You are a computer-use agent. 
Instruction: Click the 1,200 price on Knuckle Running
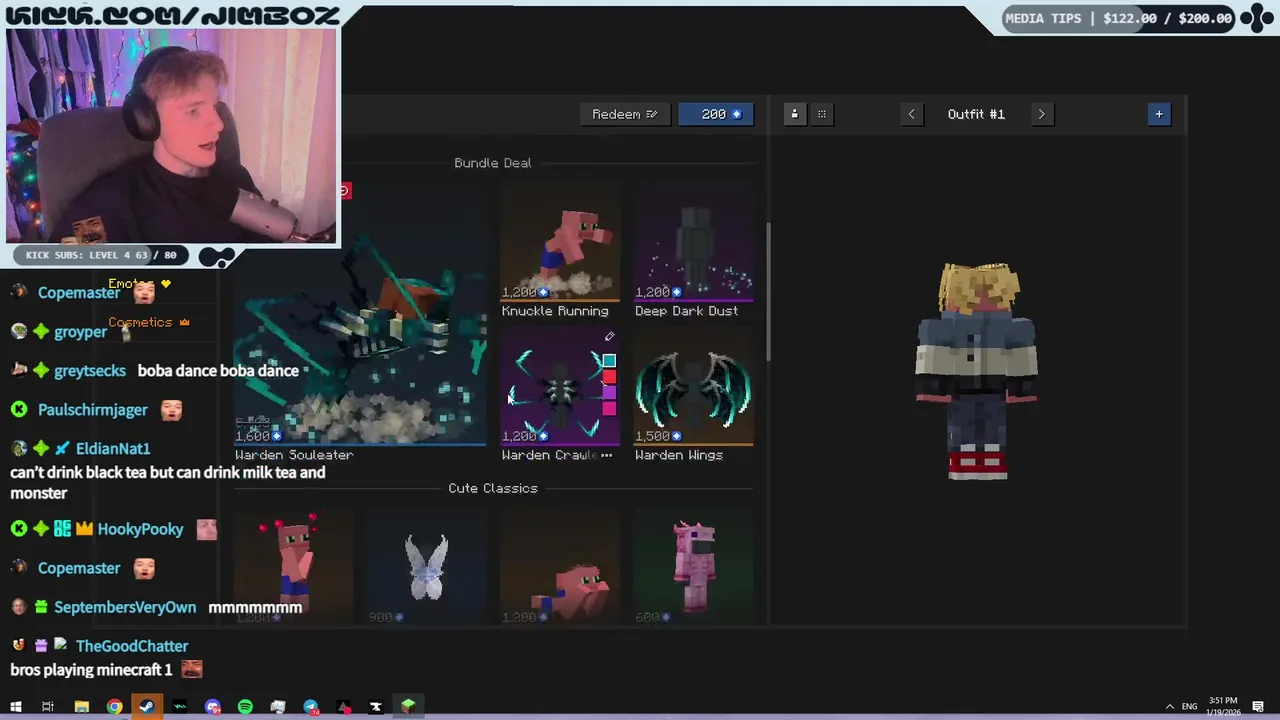[524, 292]
